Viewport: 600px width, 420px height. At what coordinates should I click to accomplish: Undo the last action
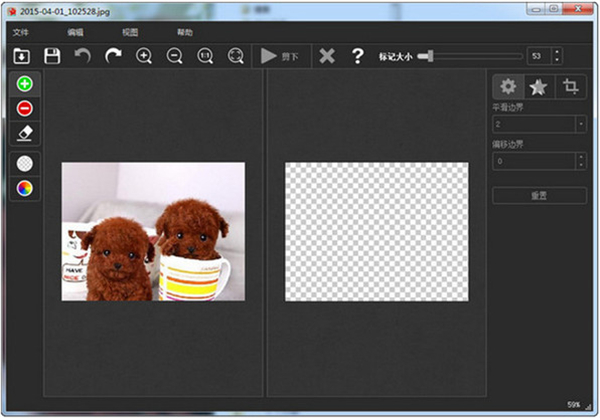coord(83,57)
